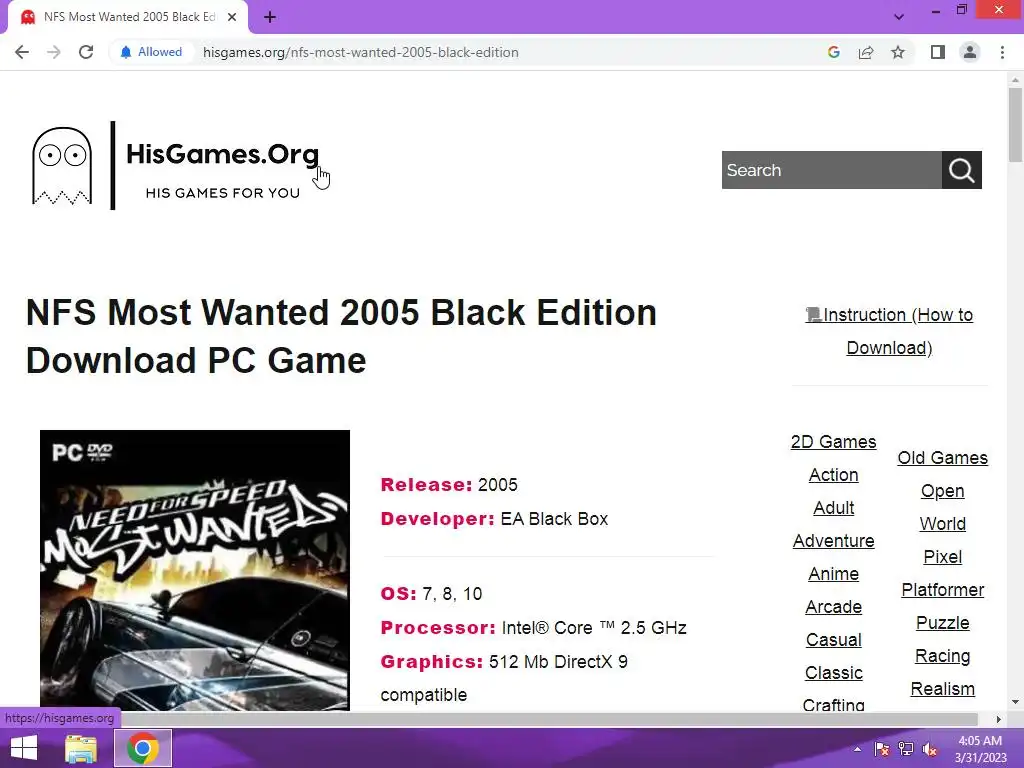
Task: Open the Chrome profile avatar
Action: [970, 52]
